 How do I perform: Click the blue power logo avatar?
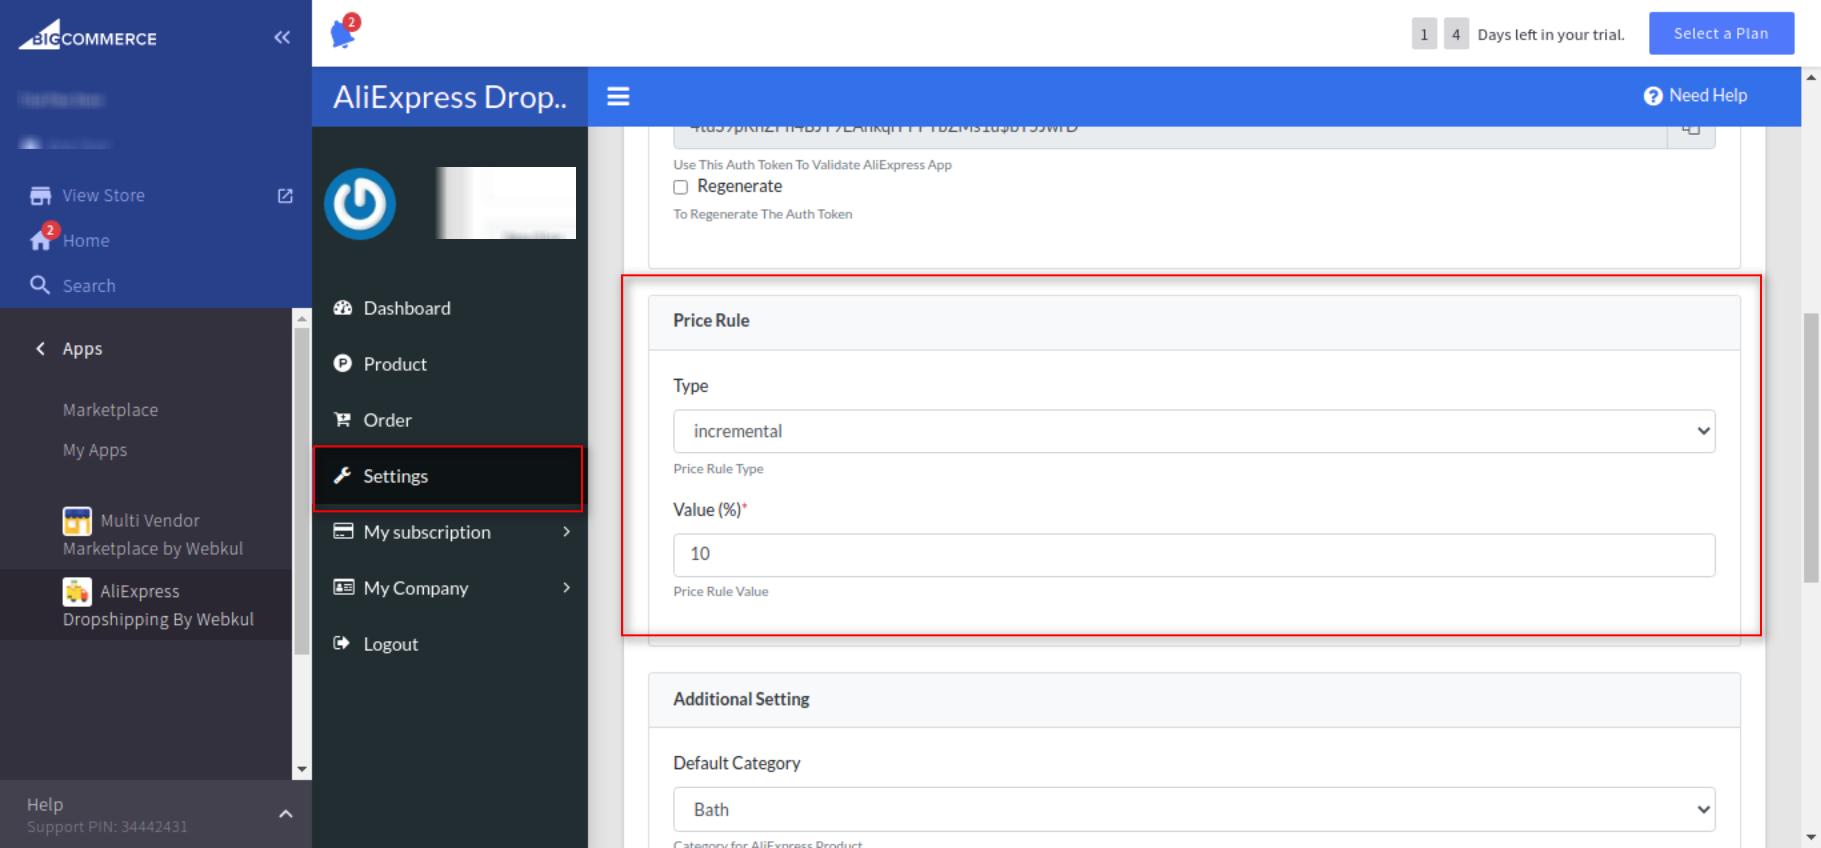coord(360,204)
